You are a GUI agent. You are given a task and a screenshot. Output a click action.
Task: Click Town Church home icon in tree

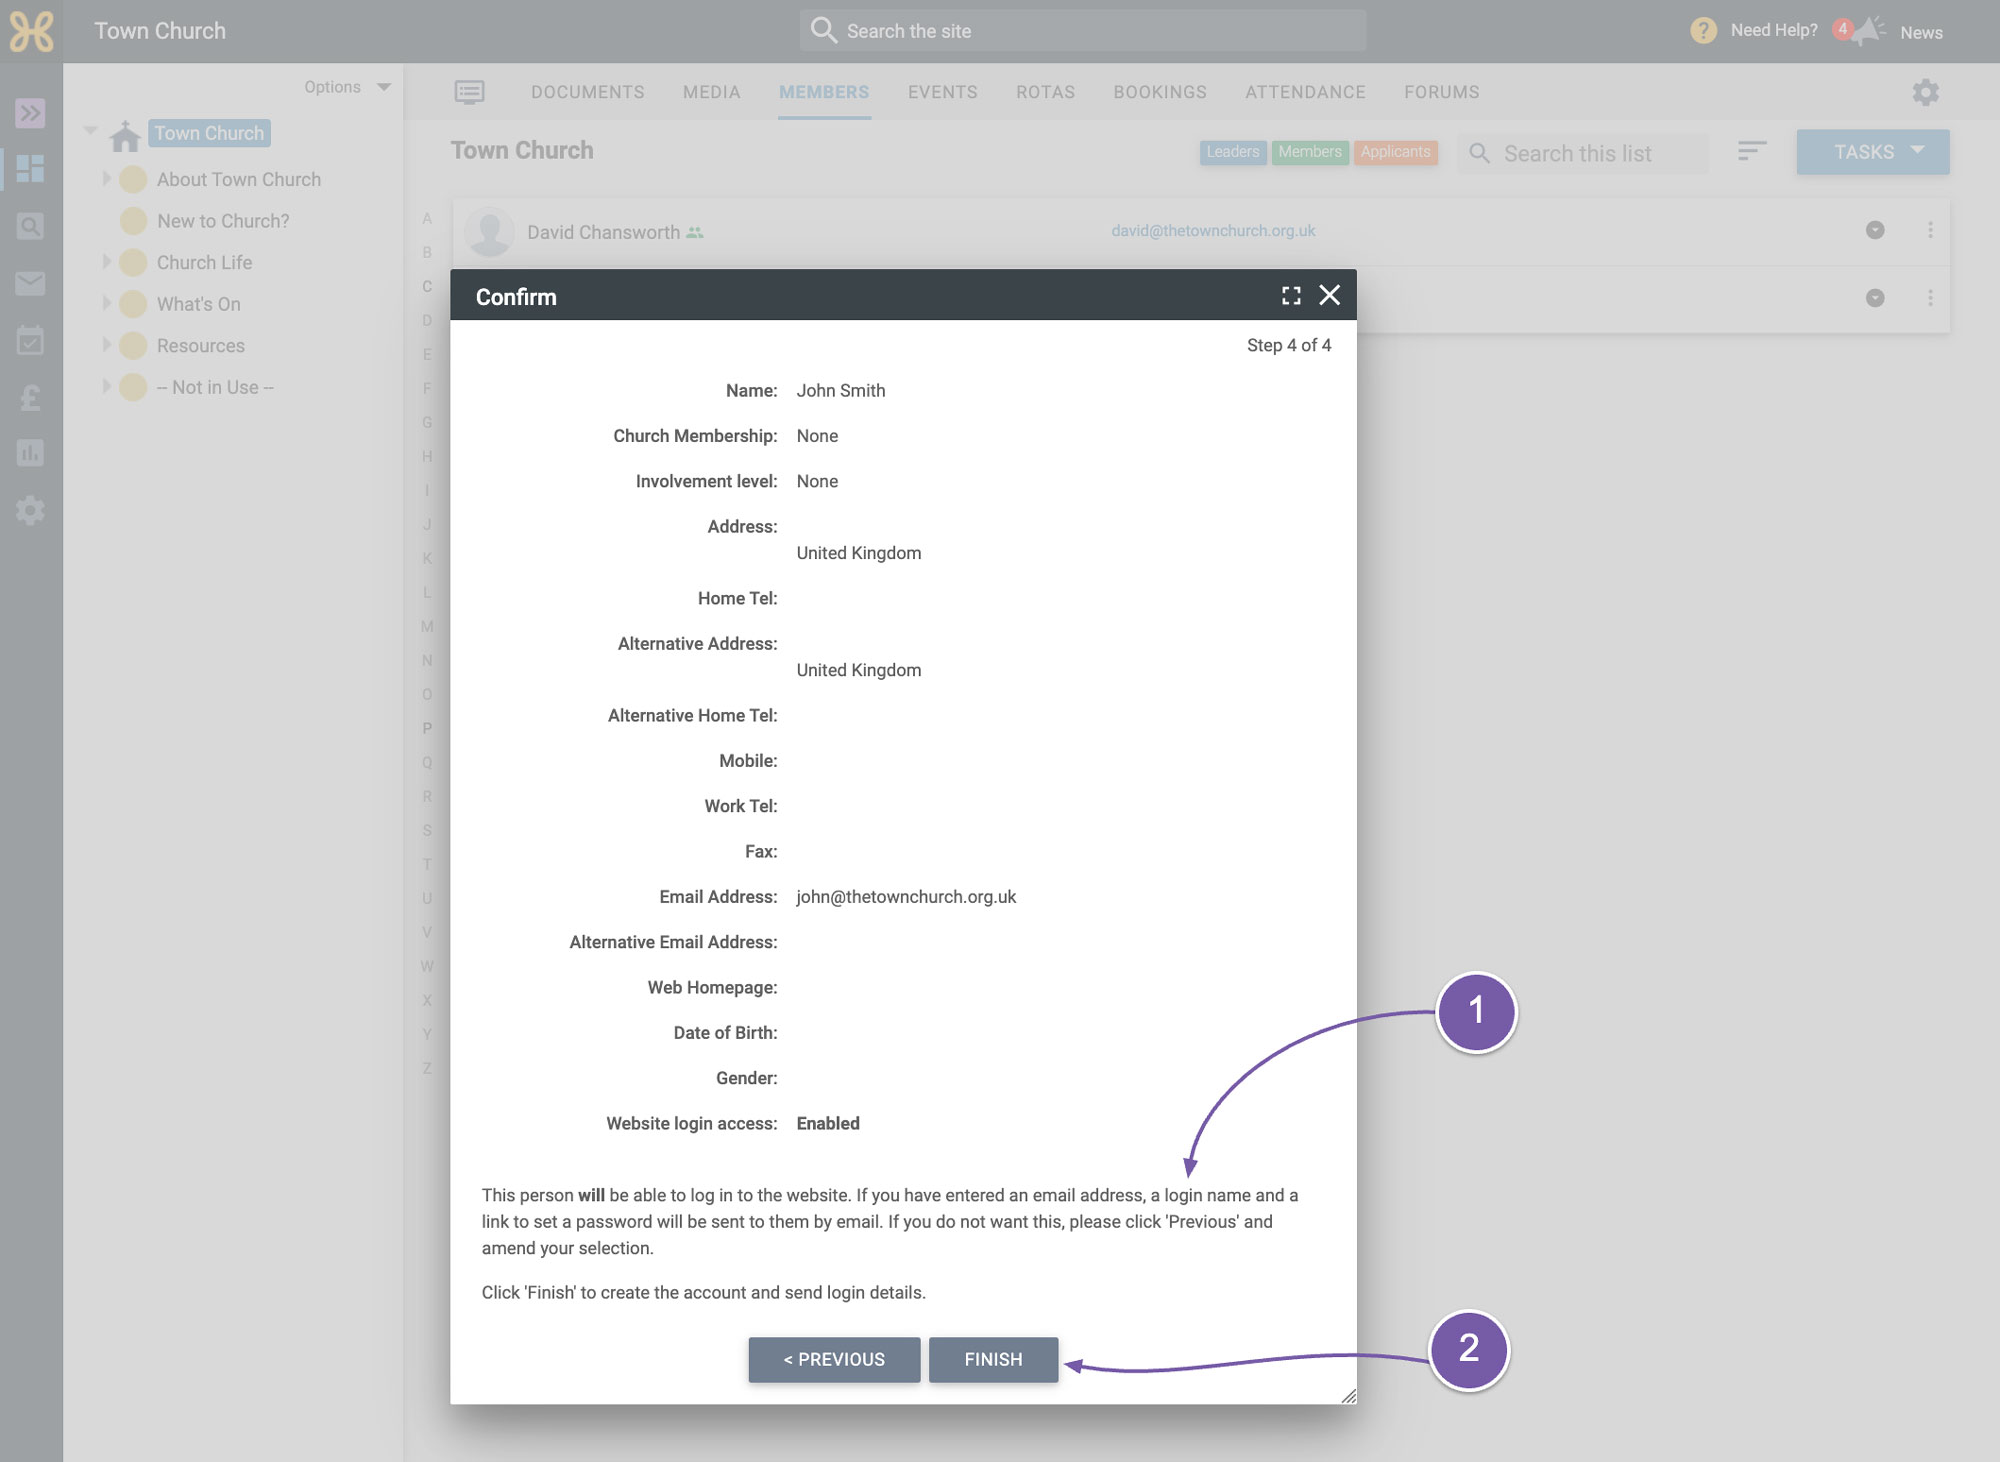click(125, 135)
